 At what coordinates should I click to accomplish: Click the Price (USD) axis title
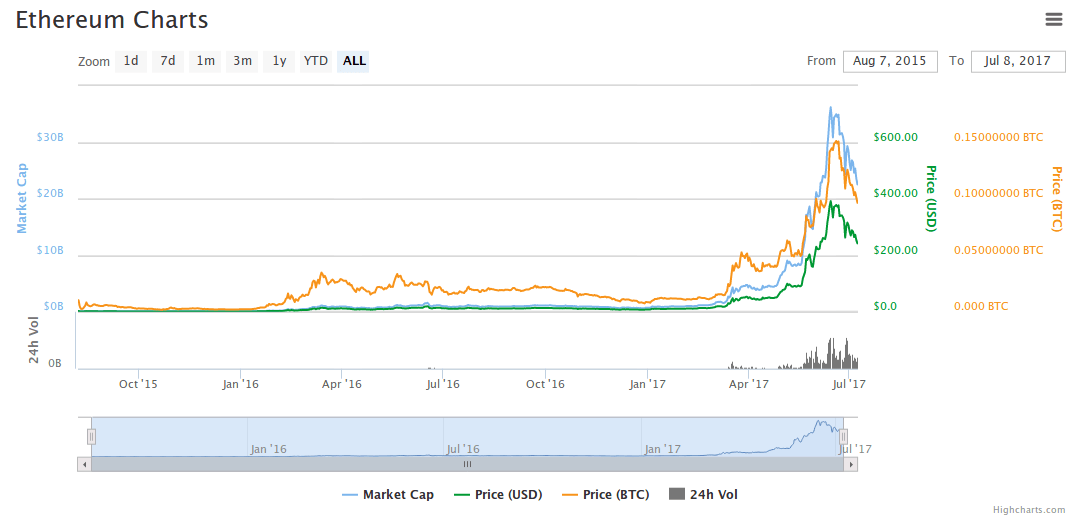(x=930, y=198)
